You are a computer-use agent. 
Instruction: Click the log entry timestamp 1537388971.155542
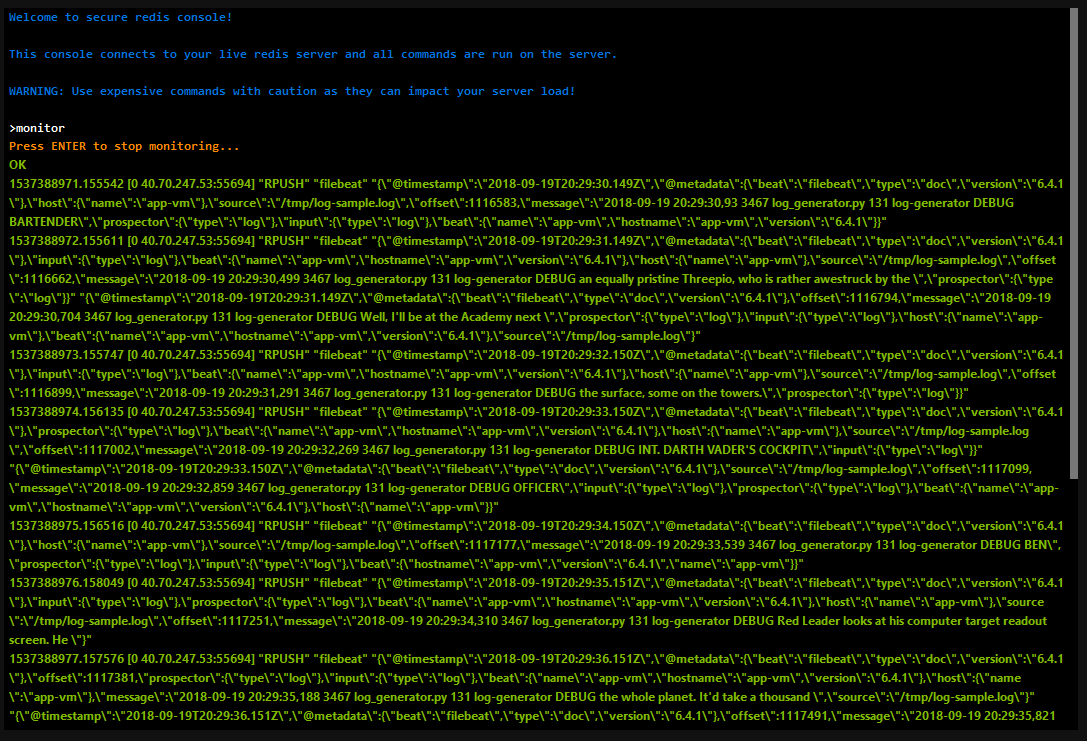pyautogui.click(x=67, y=184)
